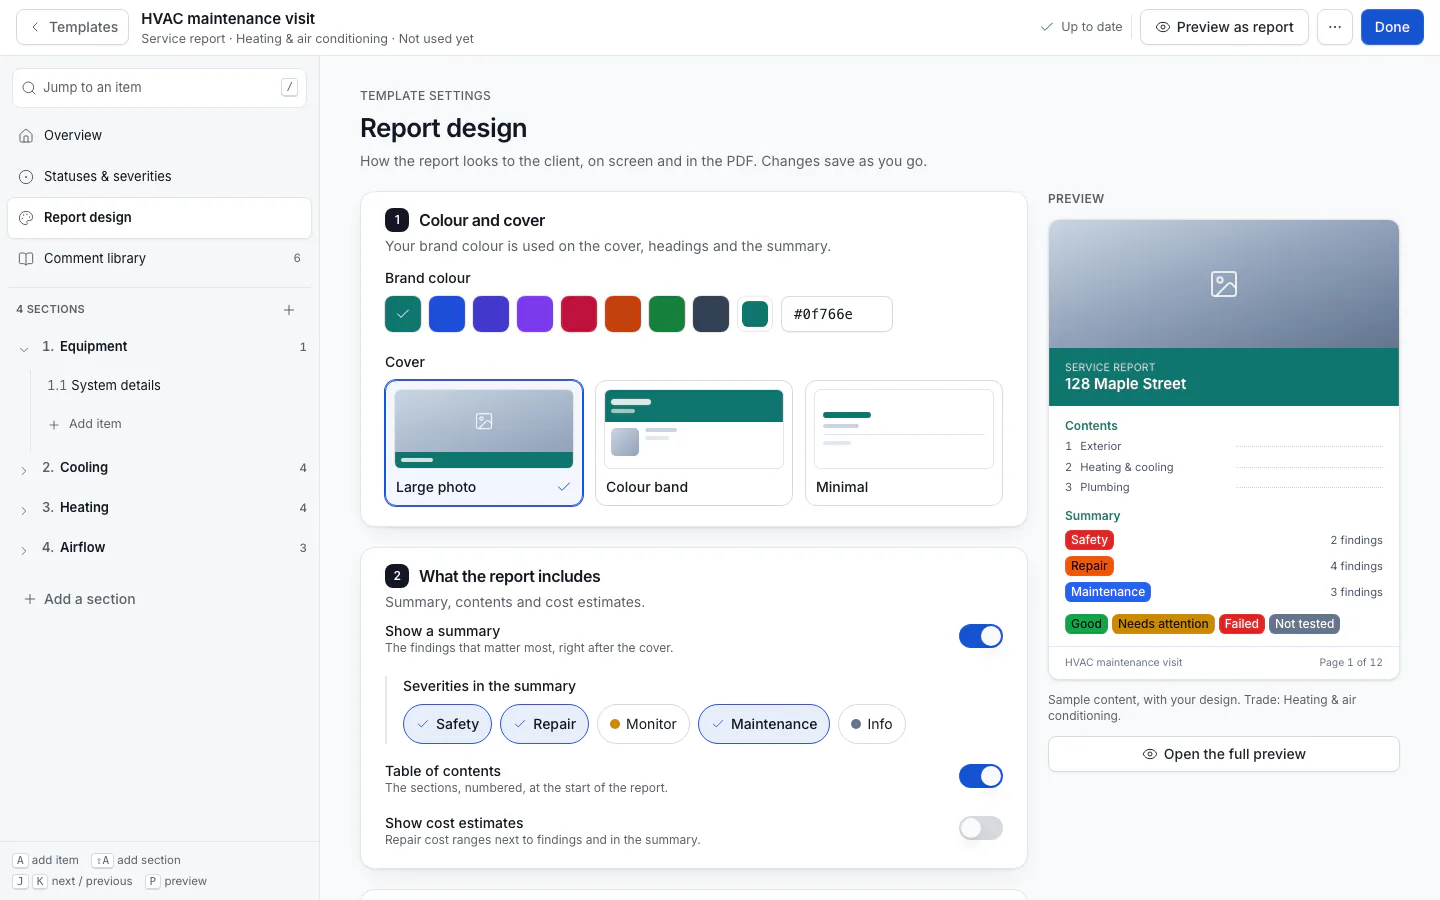Expand the Heating section chevron

tap(24, 509)
